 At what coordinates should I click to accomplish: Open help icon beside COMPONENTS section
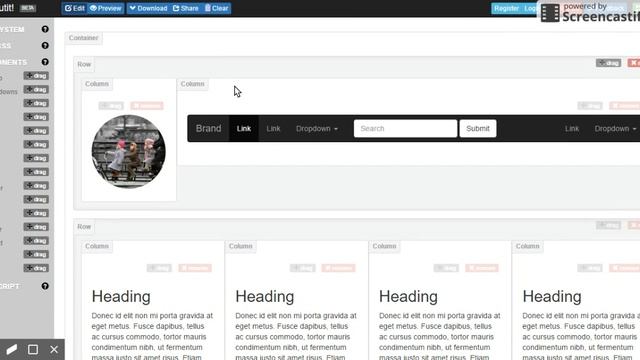click(x=45, y=62)
